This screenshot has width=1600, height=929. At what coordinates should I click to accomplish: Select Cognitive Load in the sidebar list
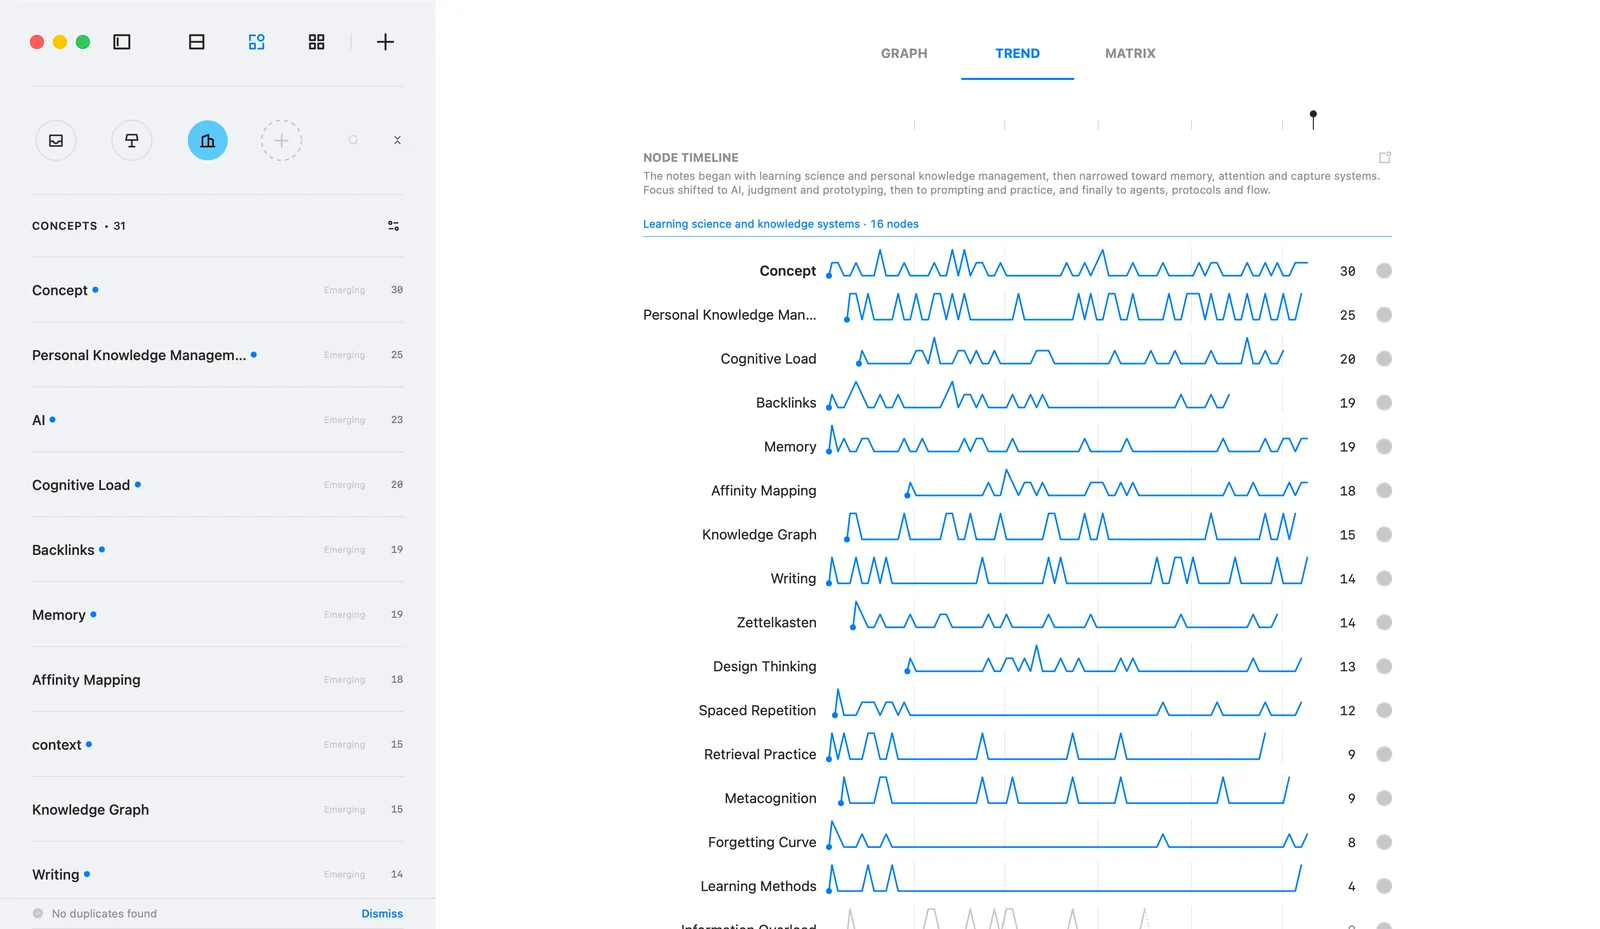(x=218, y=485)
